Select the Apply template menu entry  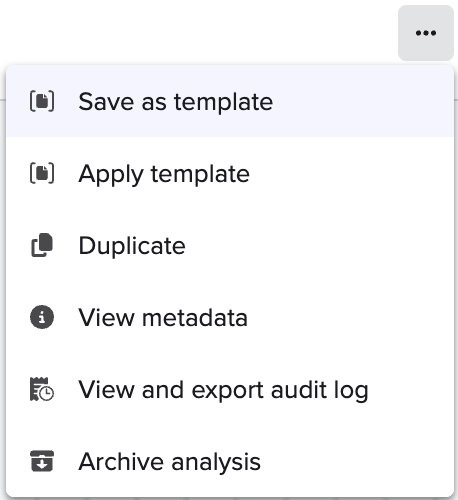pyautogui.click(x=230, y=173)
